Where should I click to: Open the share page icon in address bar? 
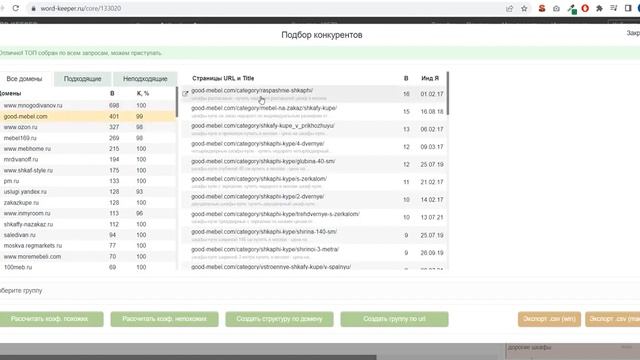[x=509, y=8]
